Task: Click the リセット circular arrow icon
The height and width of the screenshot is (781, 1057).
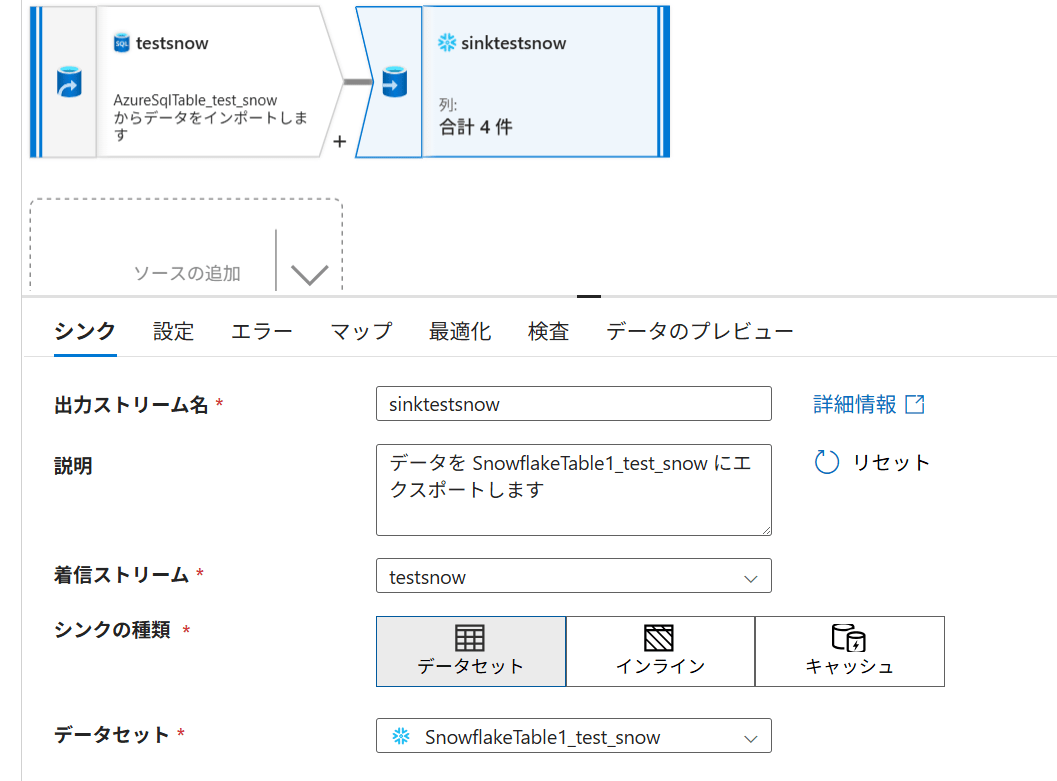Action: click(x=826, y=462)
